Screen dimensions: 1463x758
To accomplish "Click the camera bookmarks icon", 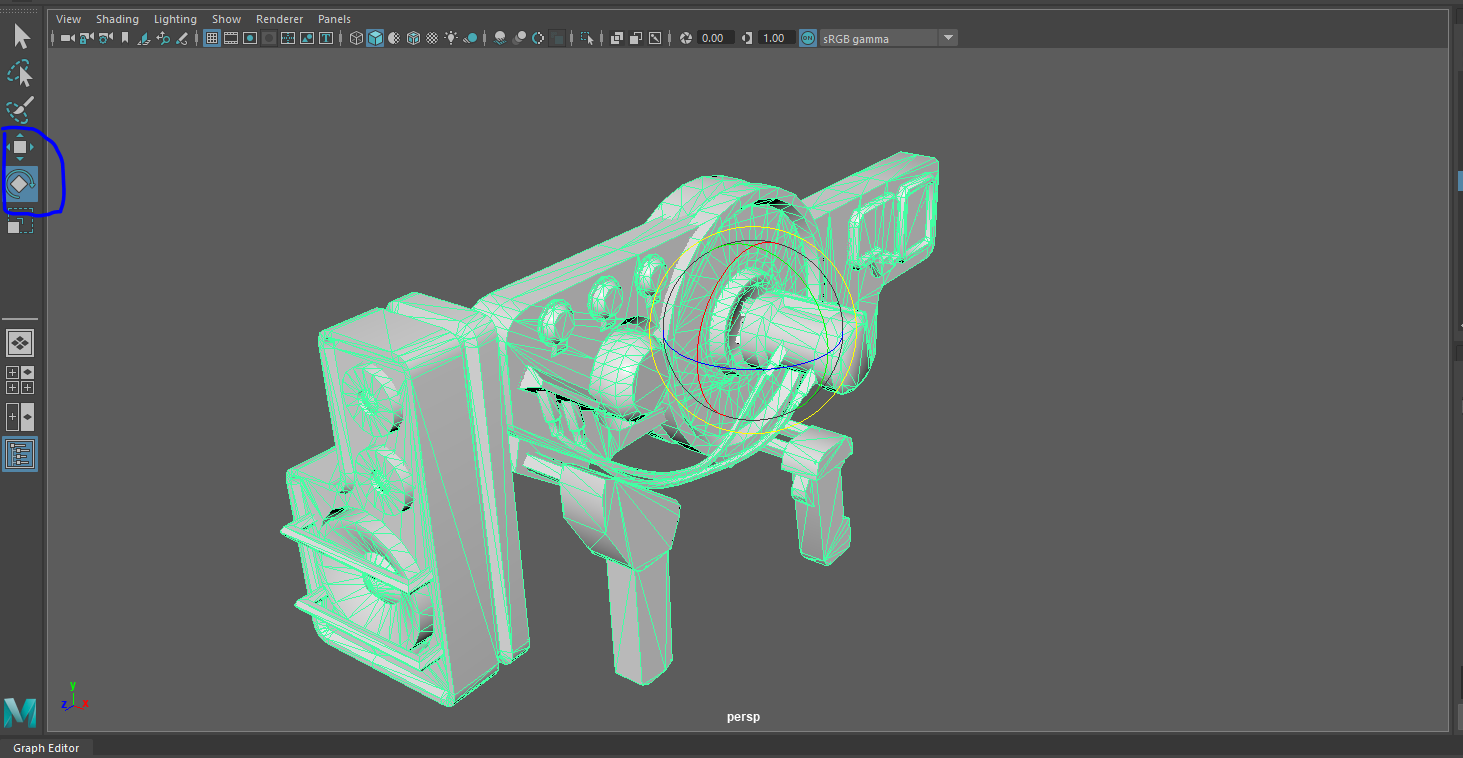I will tap(125, 38).
